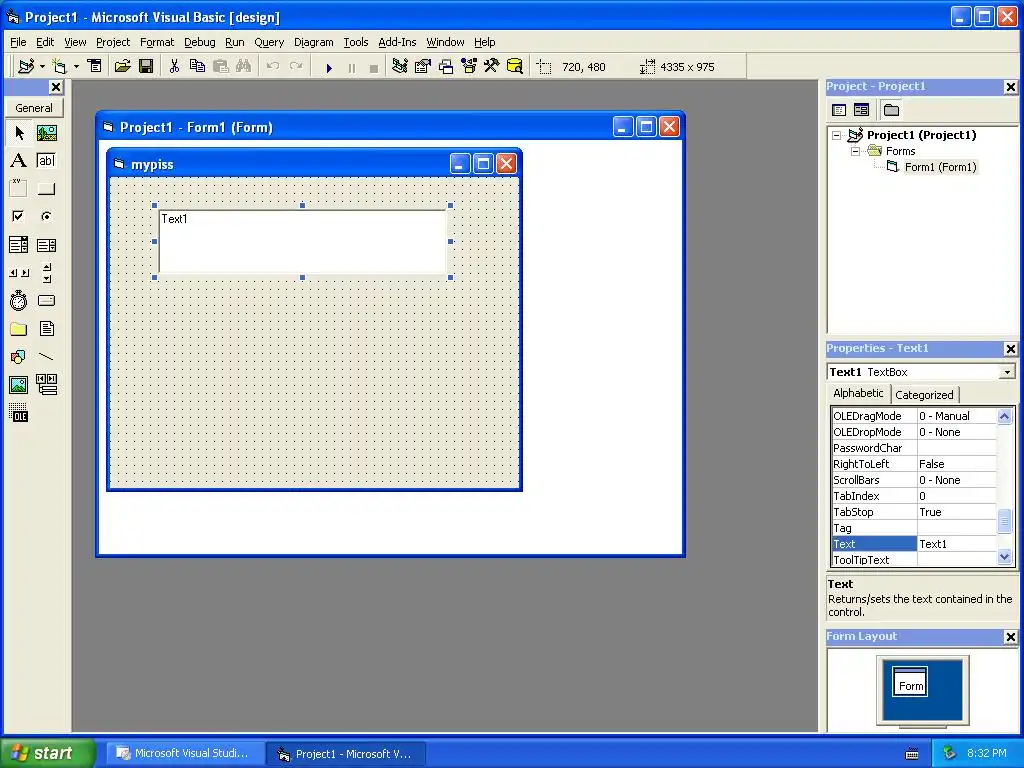Click the End stop button in toolbar
The height and width of the screenshot is (768, 1024).
(374, 67)
